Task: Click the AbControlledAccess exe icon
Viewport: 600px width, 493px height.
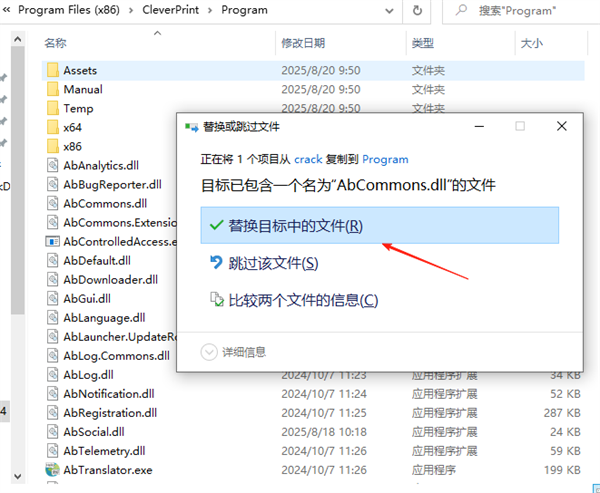Action: click(x=52, y=242)
